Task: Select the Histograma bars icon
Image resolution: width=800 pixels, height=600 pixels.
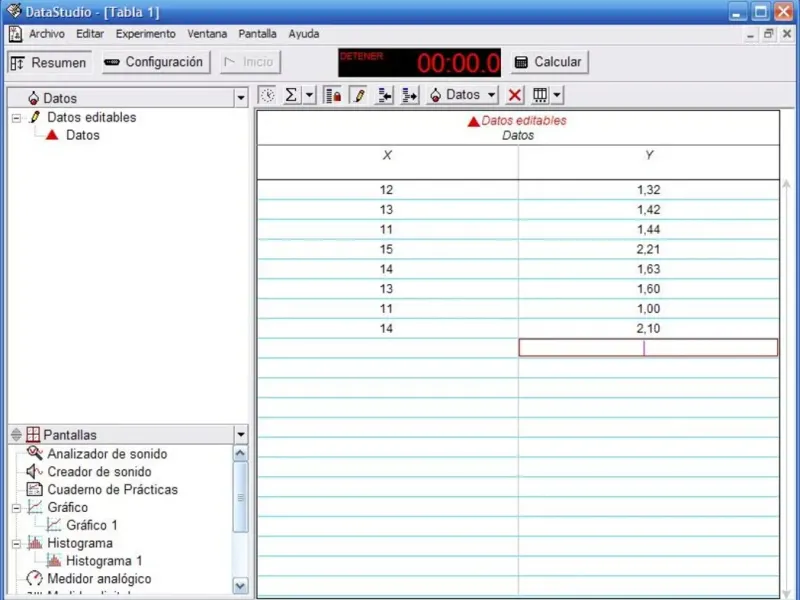Action: point(35,543)
